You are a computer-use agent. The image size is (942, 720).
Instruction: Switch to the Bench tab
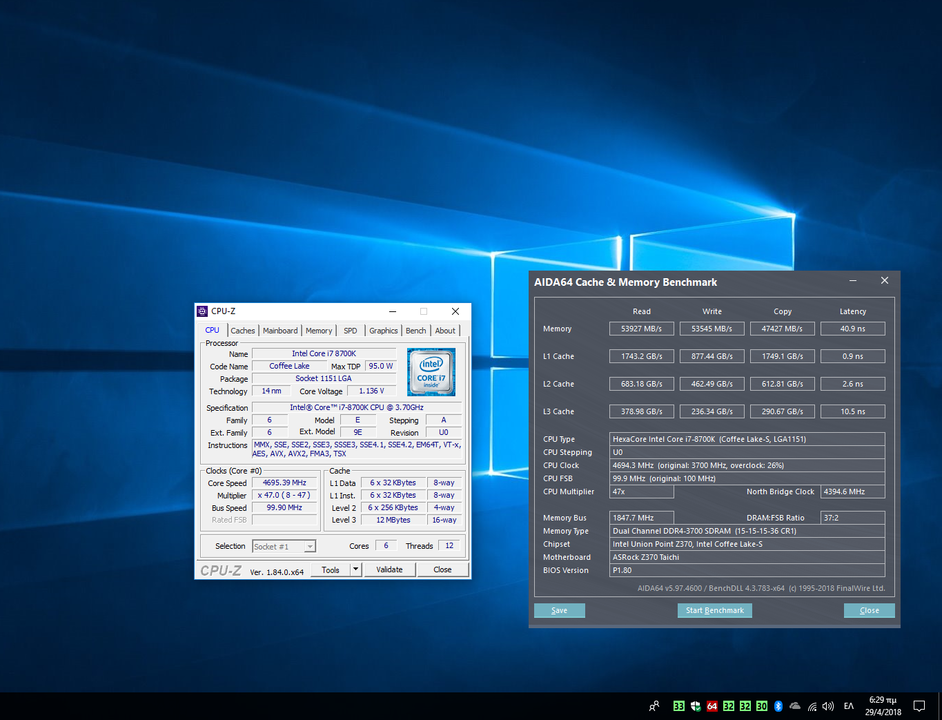[x=416, y=331]
